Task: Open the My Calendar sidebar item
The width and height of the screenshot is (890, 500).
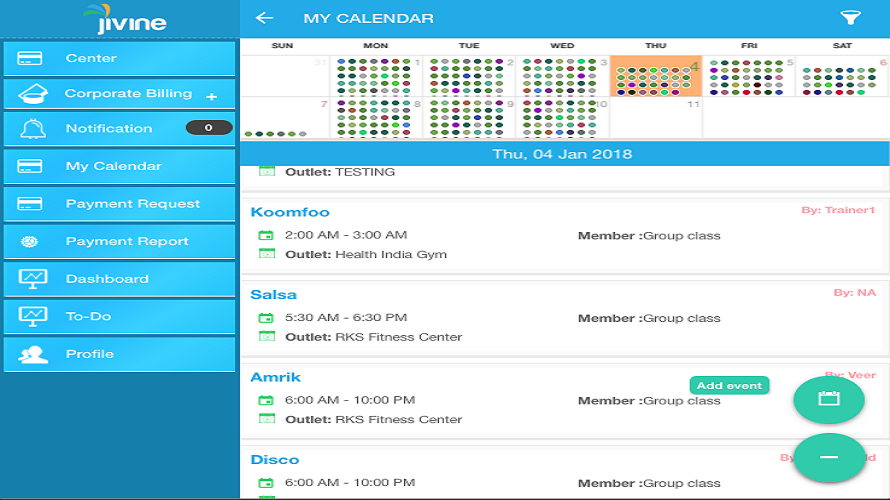Action: click(x=119, y=166)
